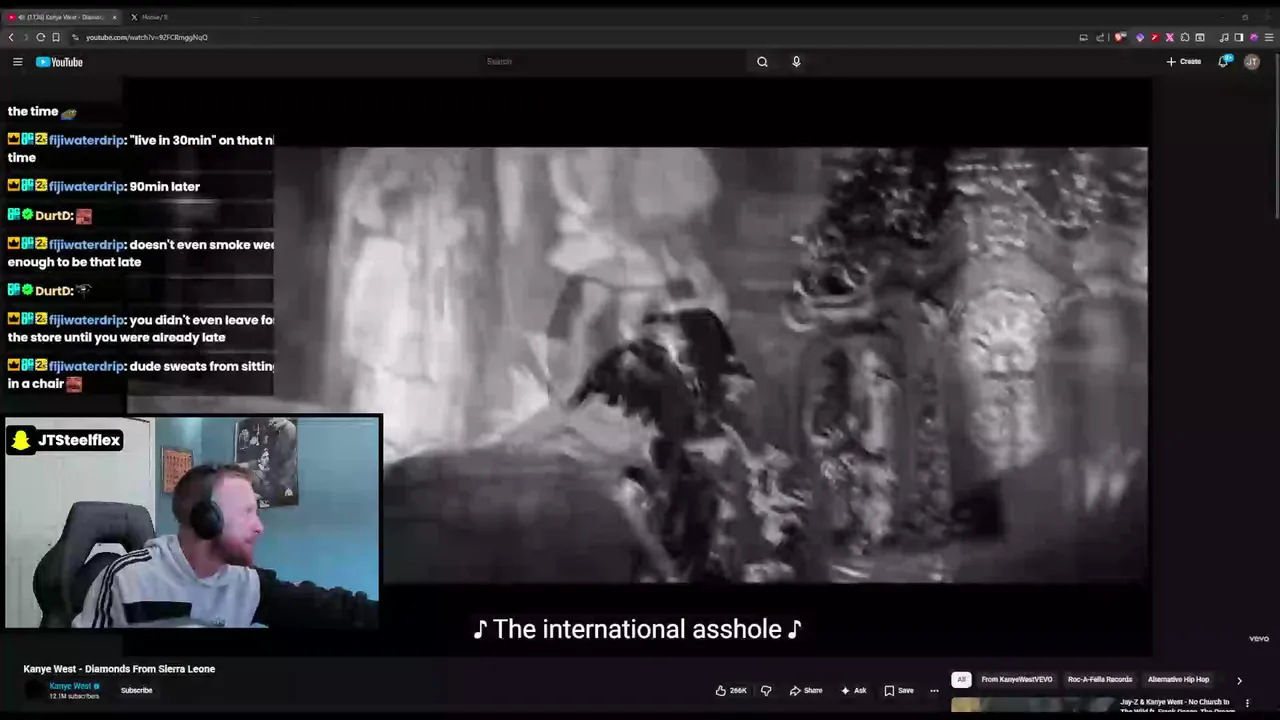Image resolution: width=1280 pixels, height=720 pixels.
Task: Click the YouTube search magnifier button
Action: coord(762,62)
